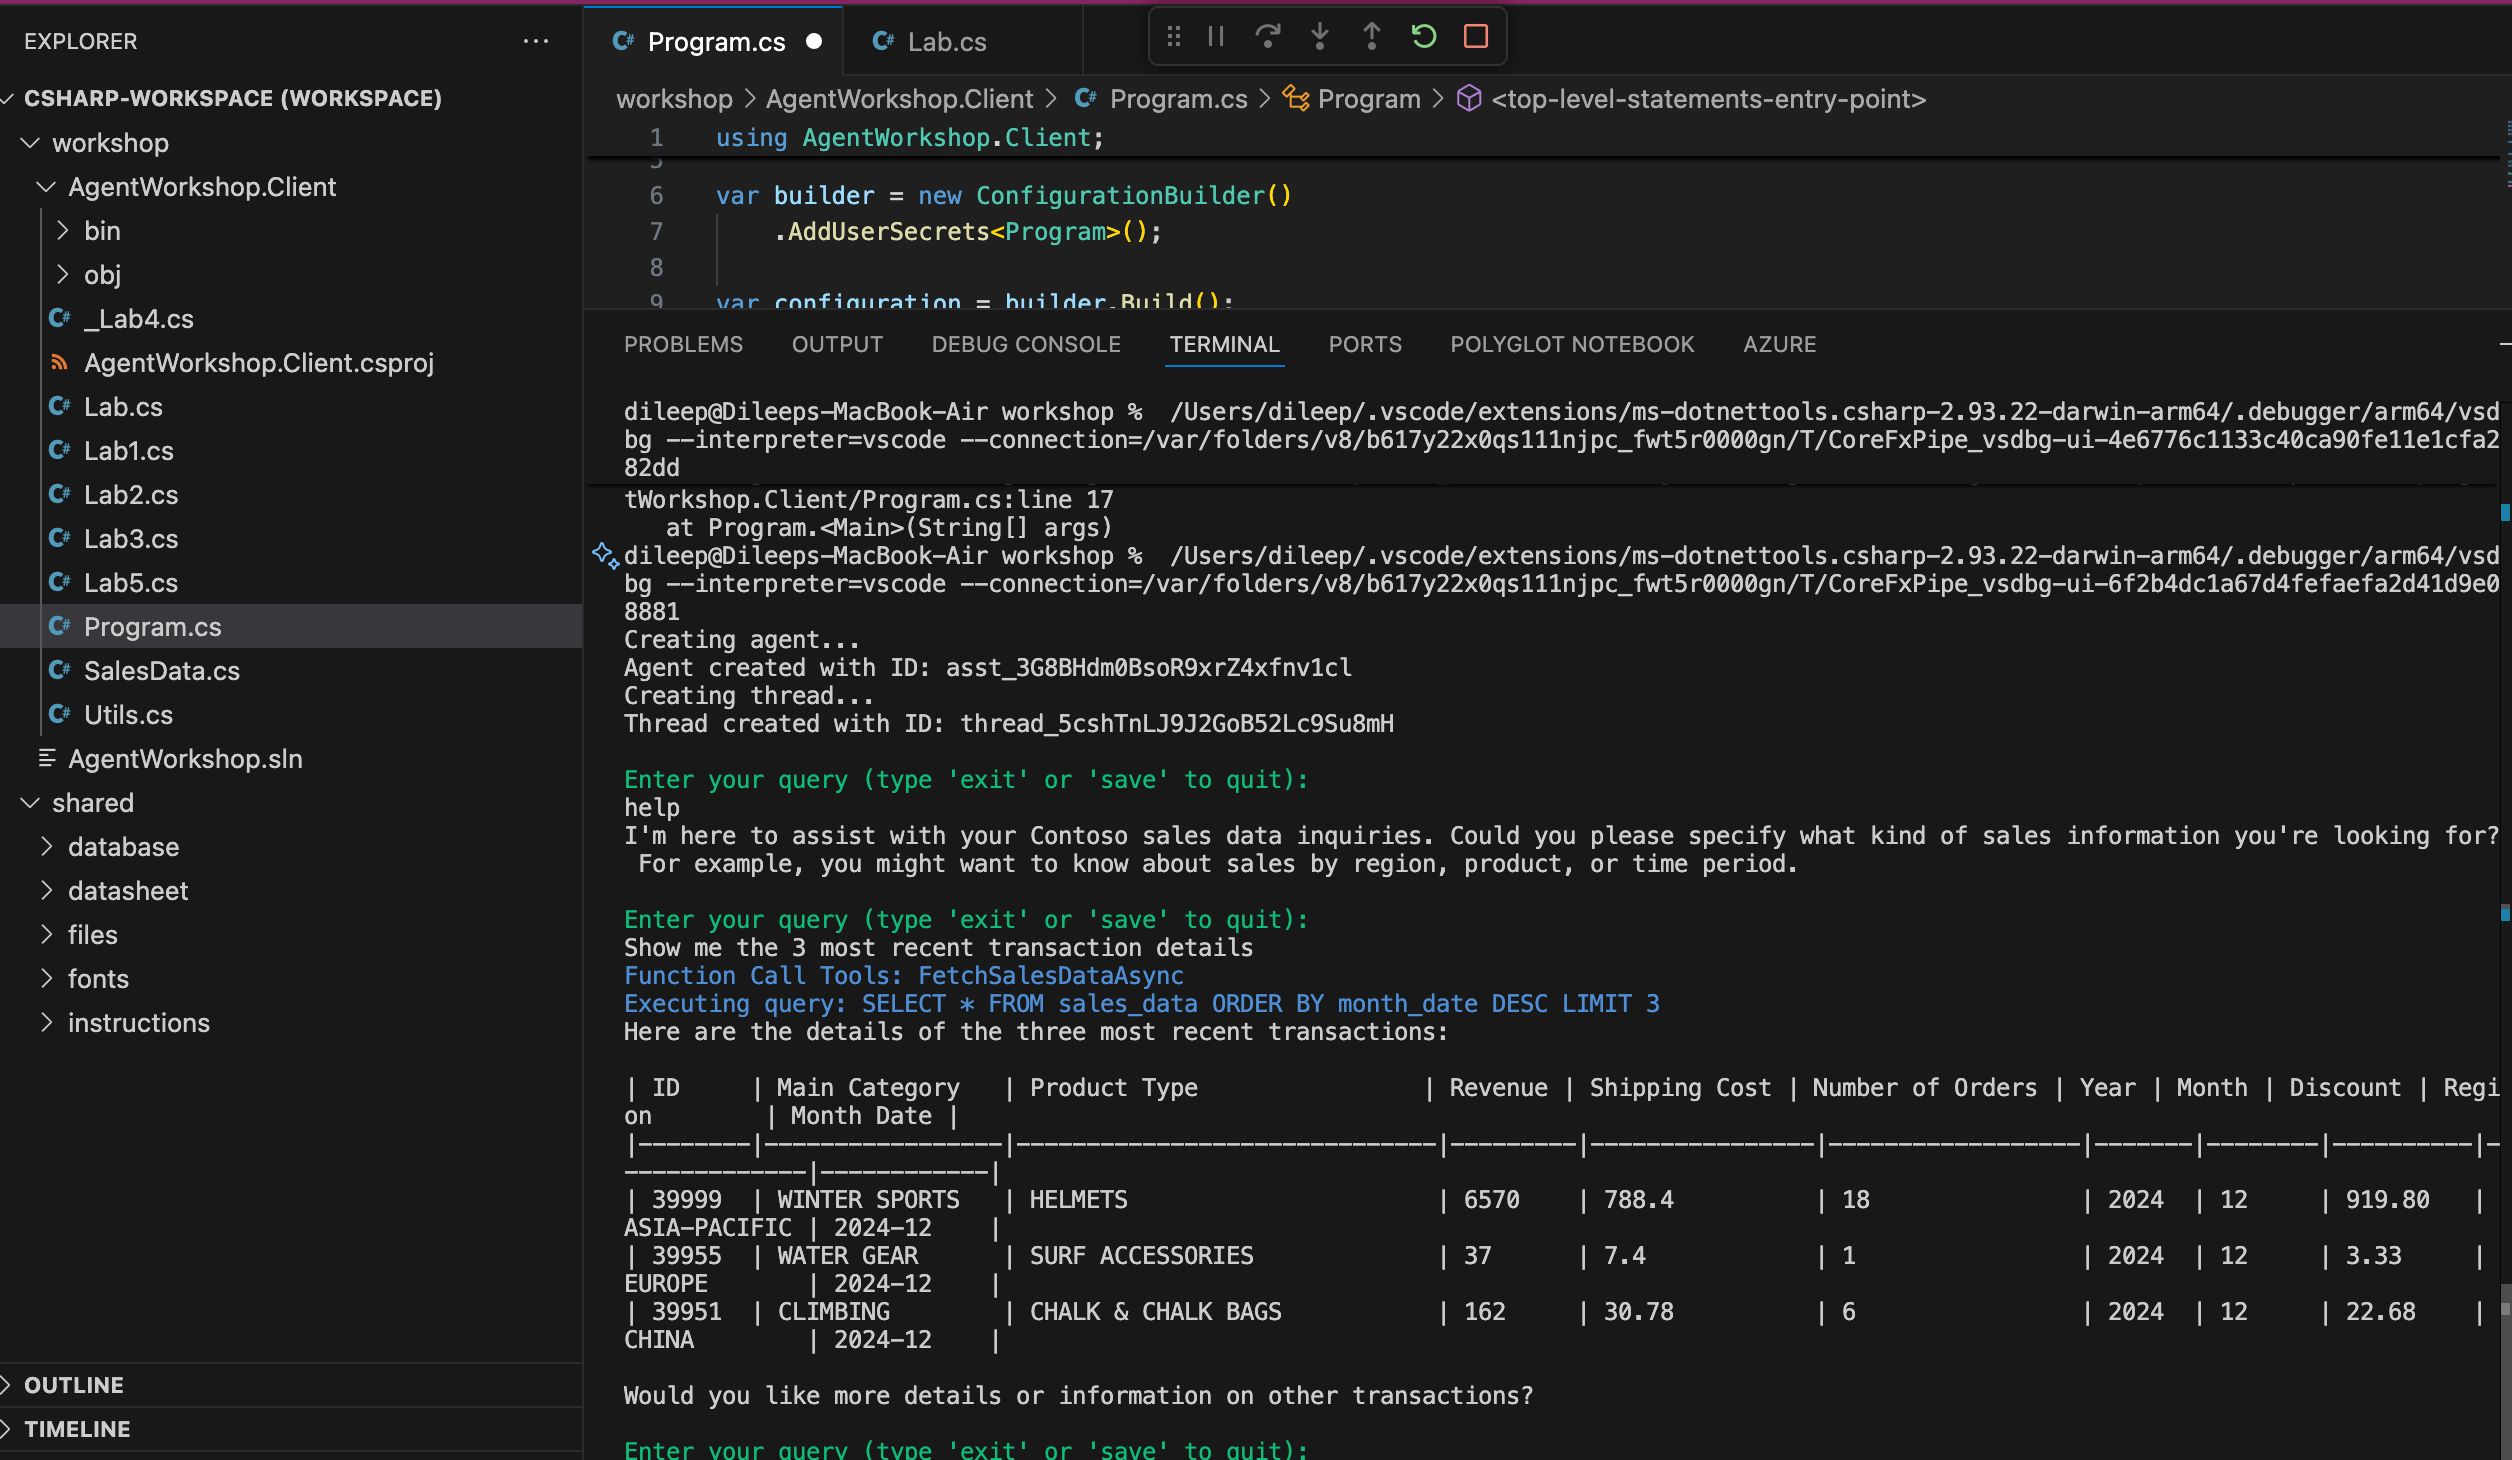Viewport: 2512px width, 1460px height.
Task: Restart the debug session
Action: point(1424,37)
